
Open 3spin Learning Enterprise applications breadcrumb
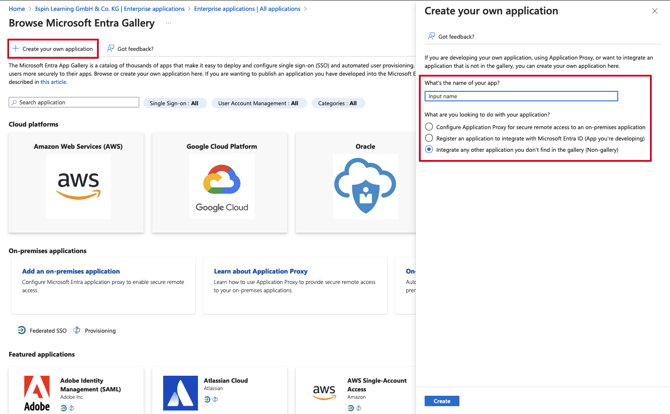[x=109, y=9]
